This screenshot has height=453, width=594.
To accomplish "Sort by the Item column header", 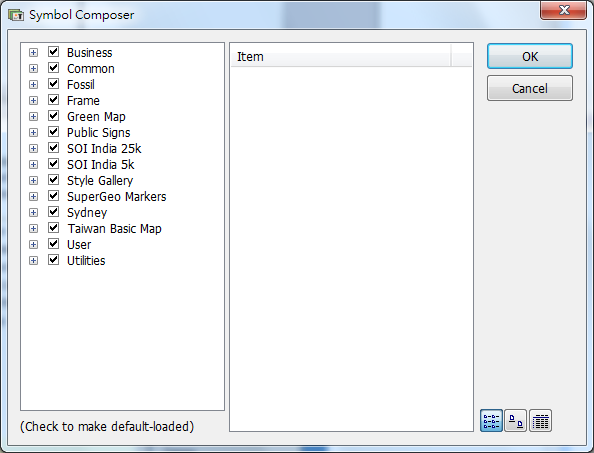I will click(x=341, y=56).
